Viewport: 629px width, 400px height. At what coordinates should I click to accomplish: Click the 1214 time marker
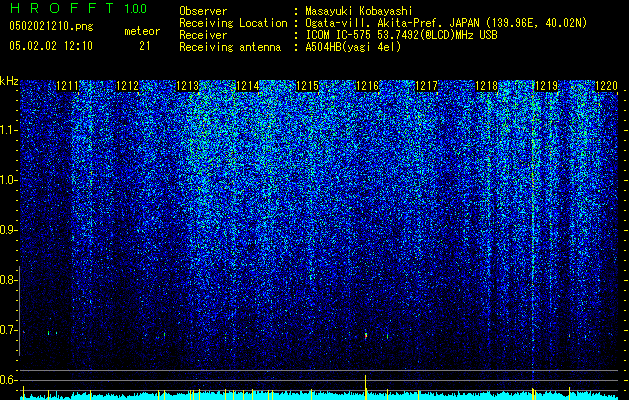pyautogui.click(x=247, y=86)
